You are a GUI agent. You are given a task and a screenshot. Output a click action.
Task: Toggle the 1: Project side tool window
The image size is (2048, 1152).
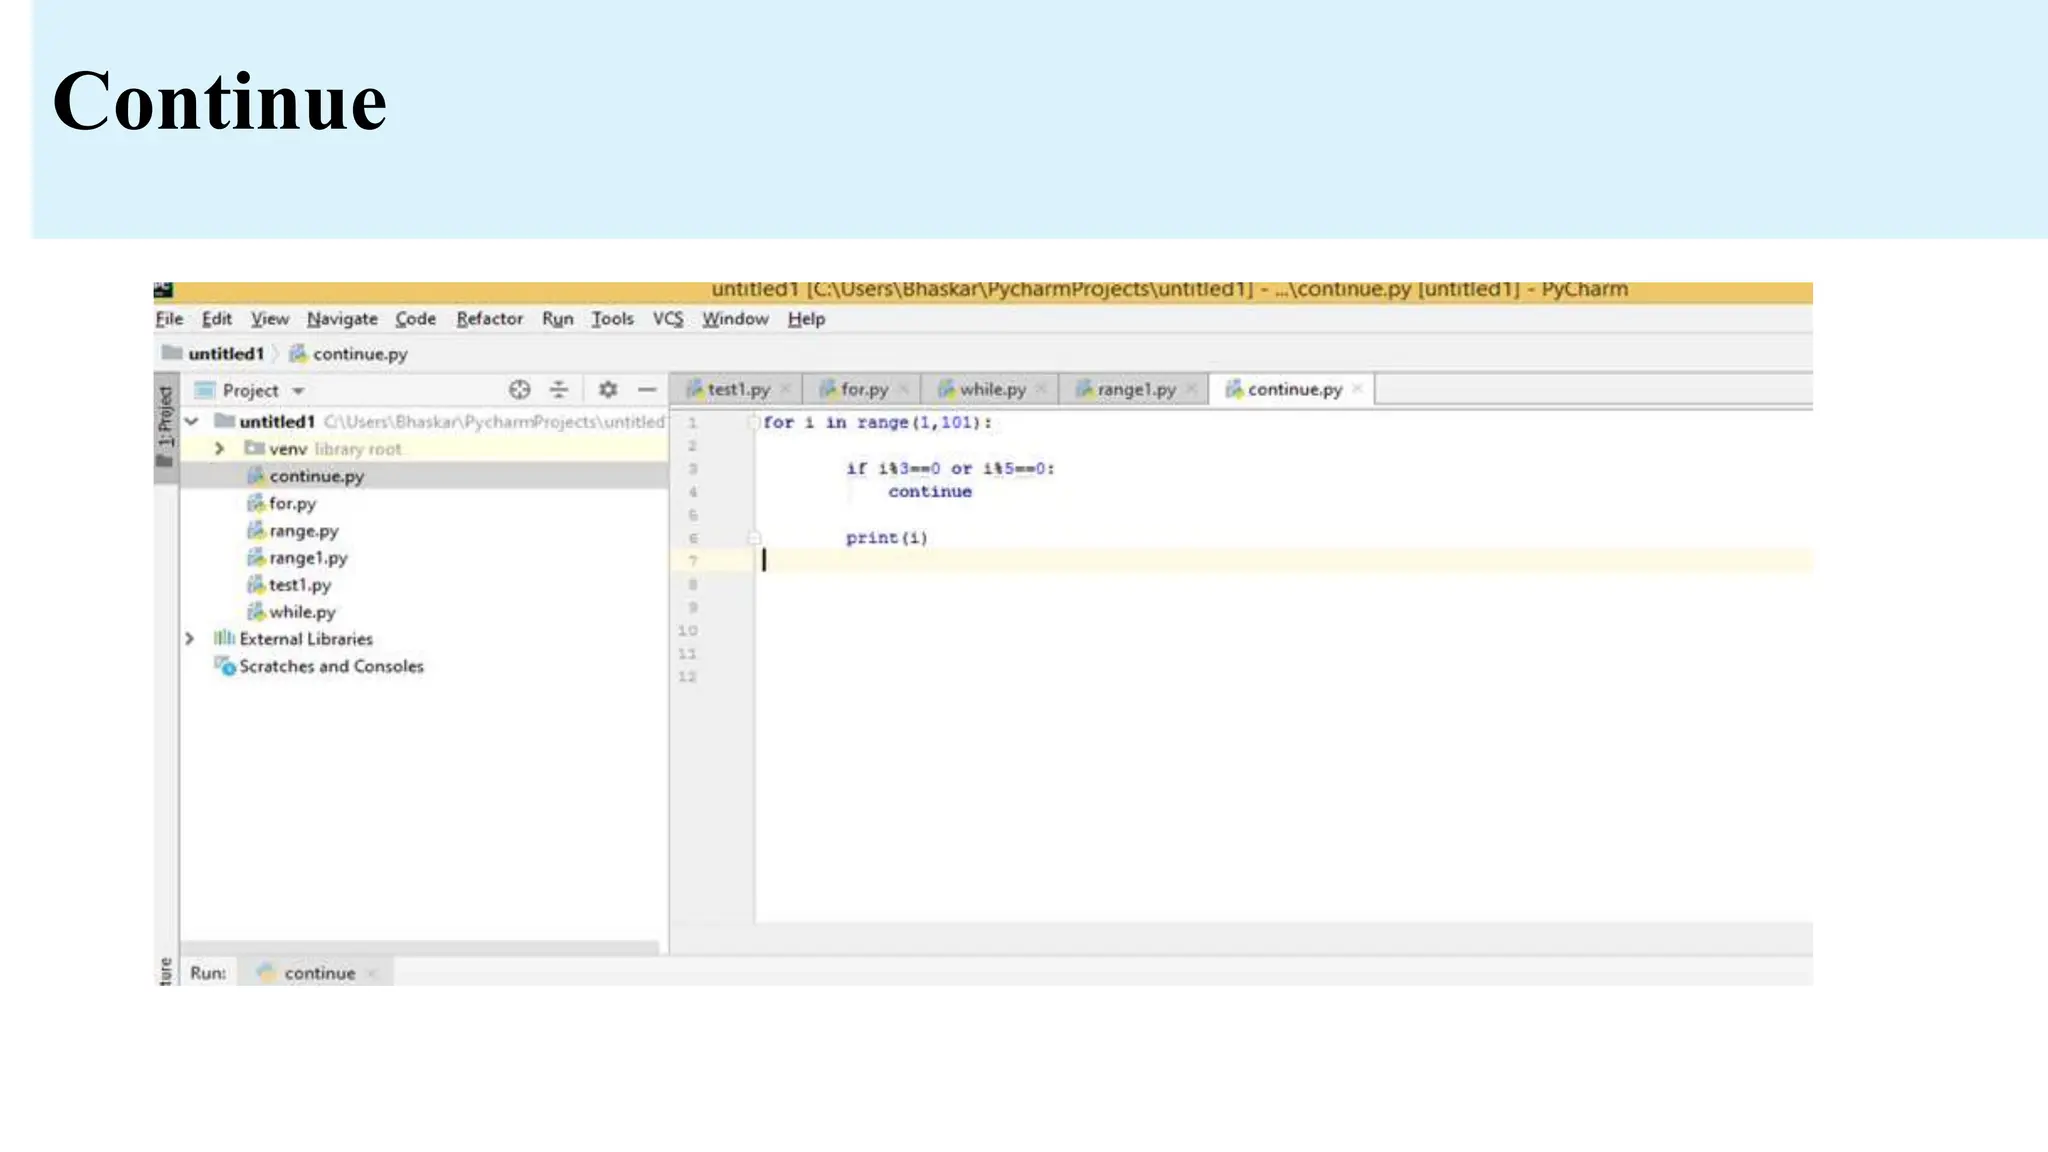pyautogui.click(x=165, y=426)
